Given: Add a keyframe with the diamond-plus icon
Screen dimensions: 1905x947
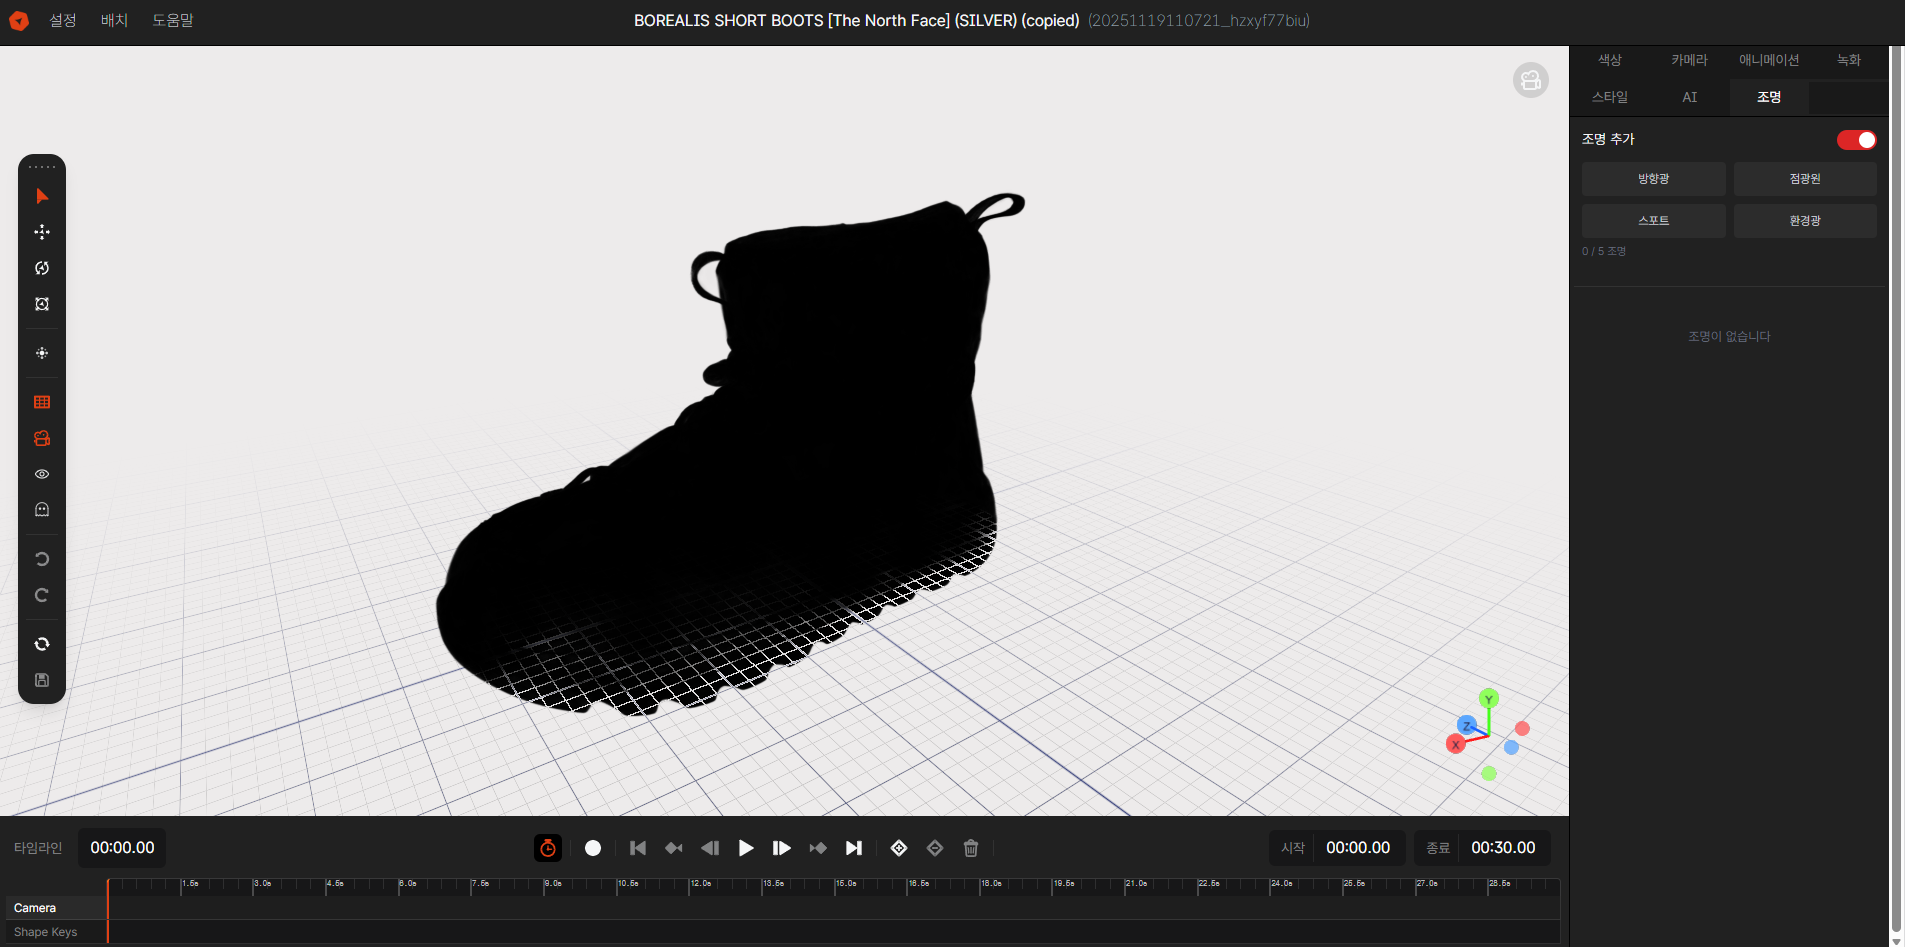Looking at the screenshot, I should click(x=898, y=848).
